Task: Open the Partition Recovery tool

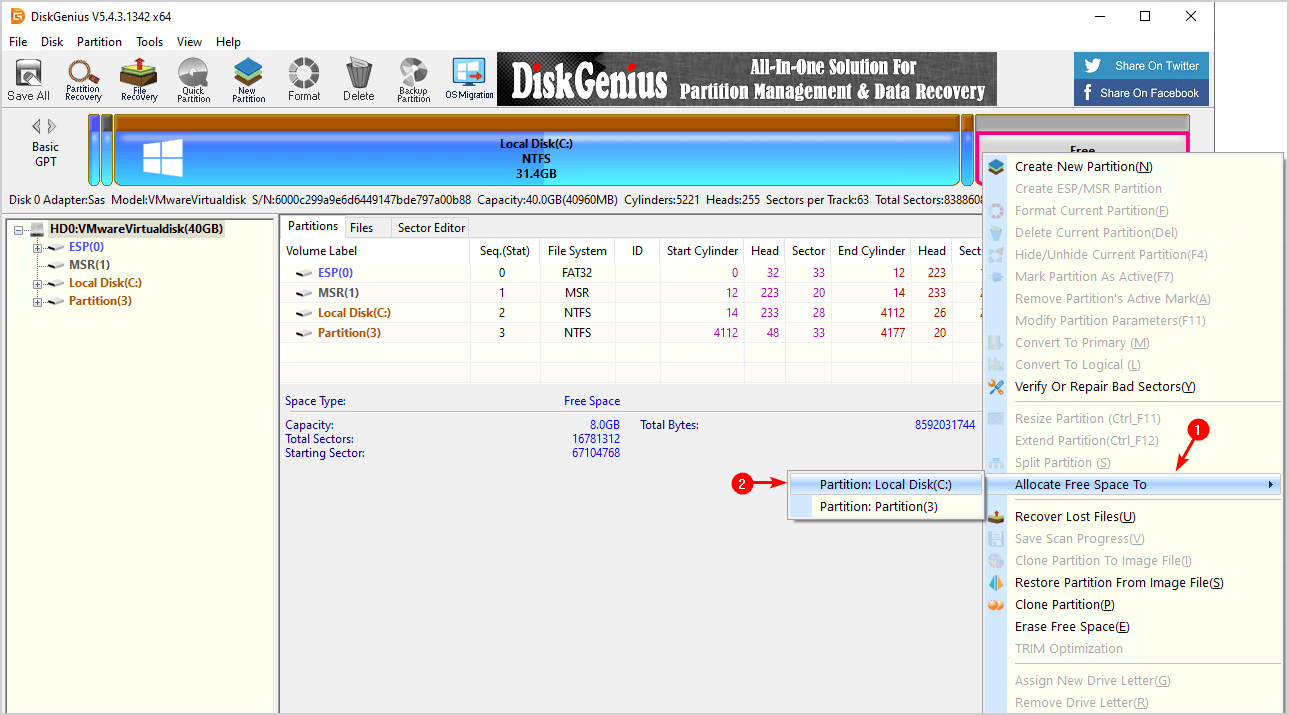Action: (x=83, y=80)
